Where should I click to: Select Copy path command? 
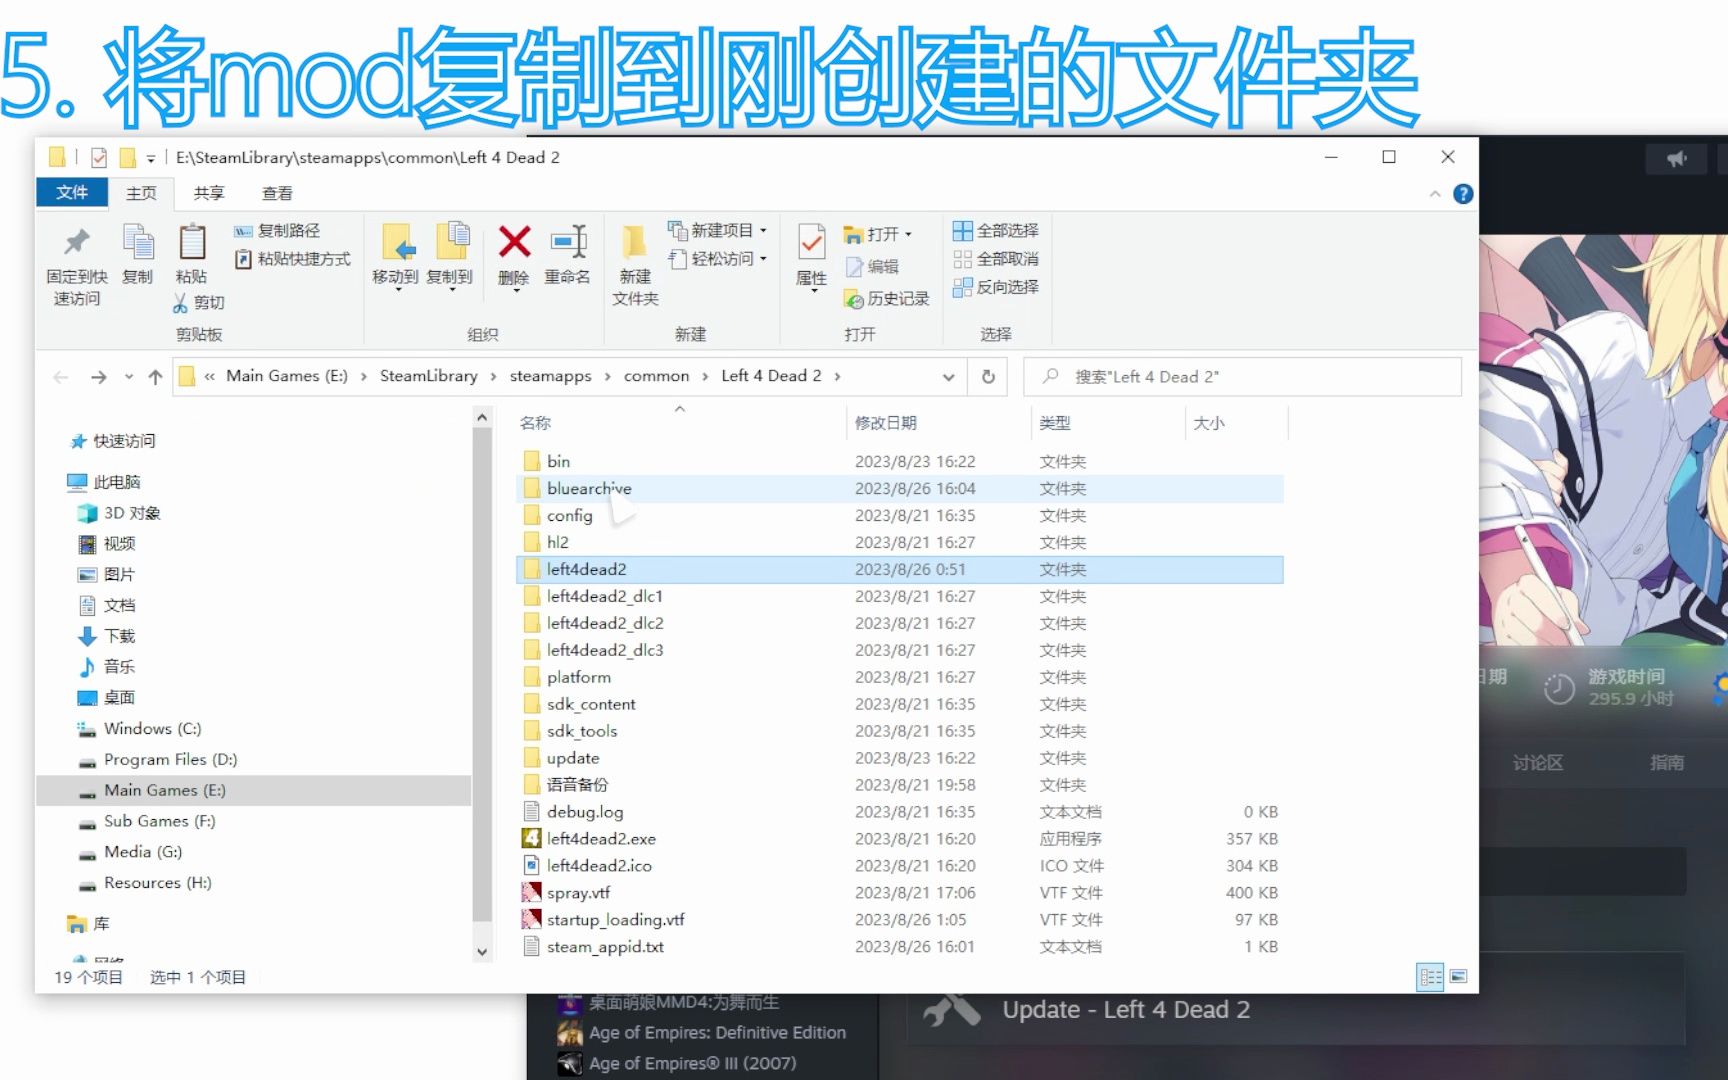(x=277, y=231)
